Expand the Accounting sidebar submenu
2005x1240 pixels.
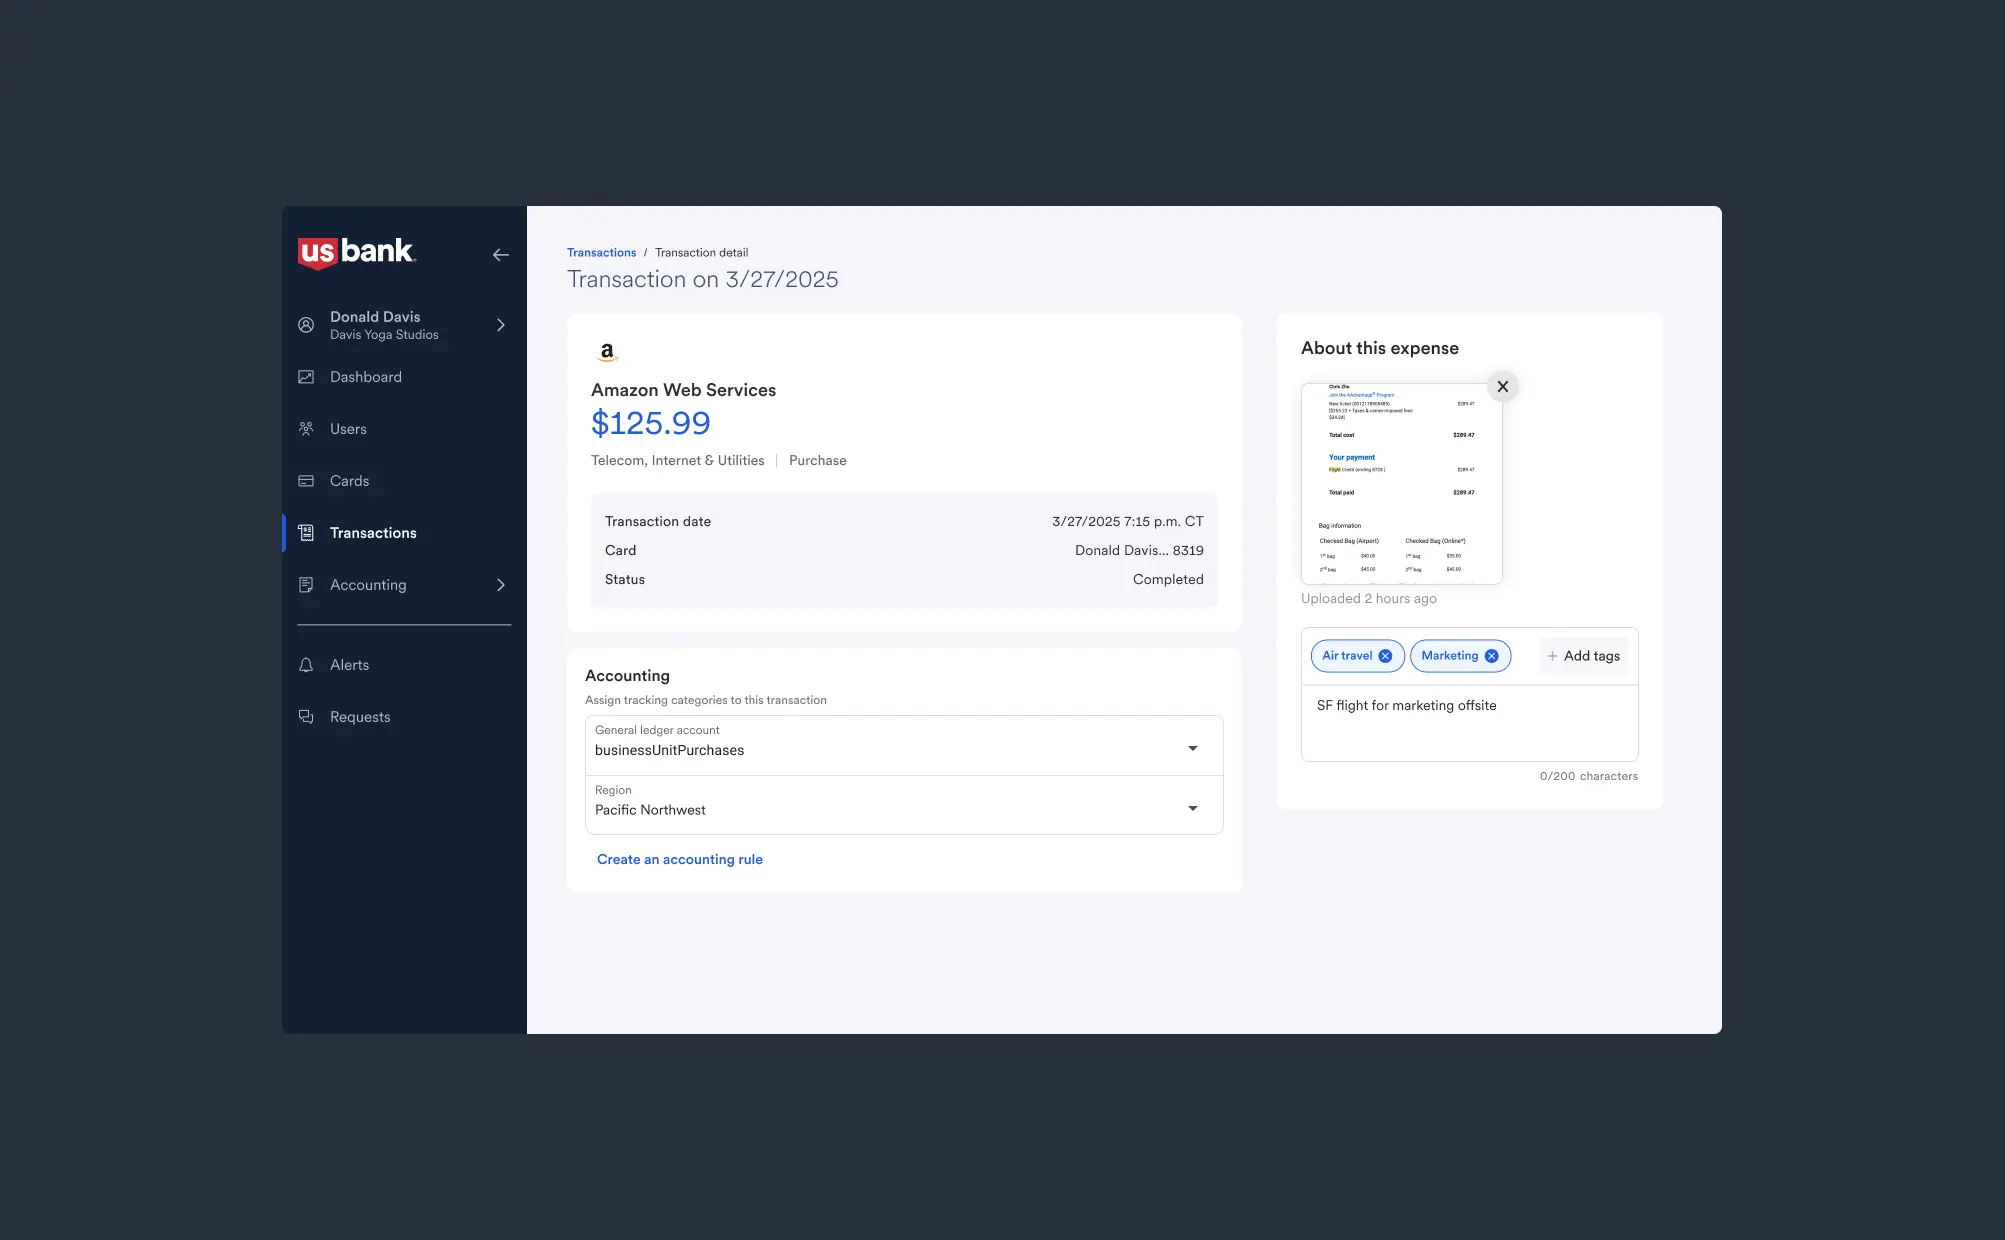(501, 585)
